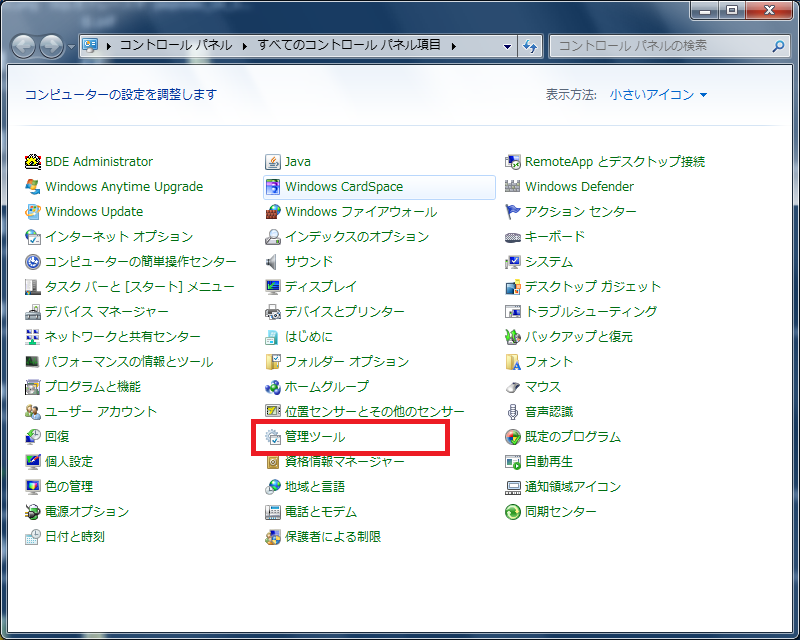
Task: Click the アクション センター flag icon
Action: 512,212
